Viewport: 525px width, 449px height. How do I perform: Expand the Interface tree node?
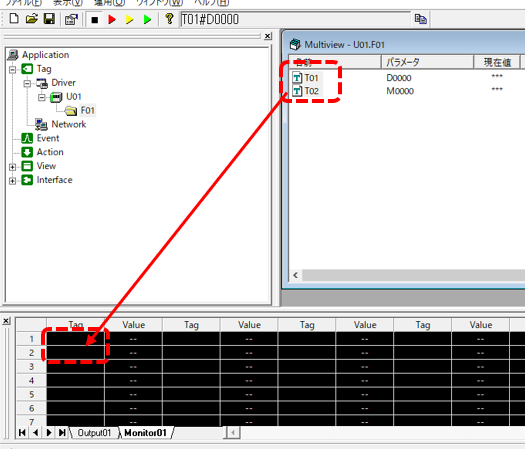tap(13, 181)
